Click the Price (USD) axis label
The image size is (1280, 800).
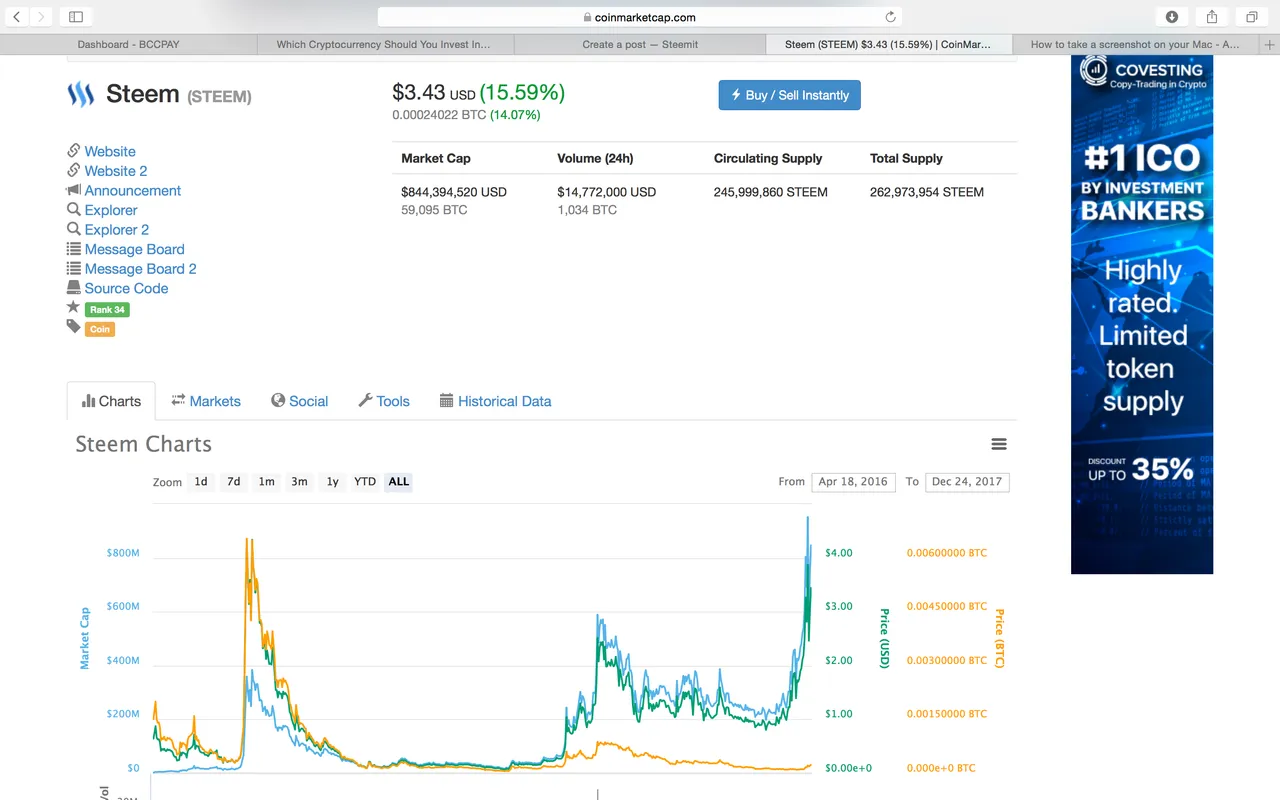[x=884, y=638]
